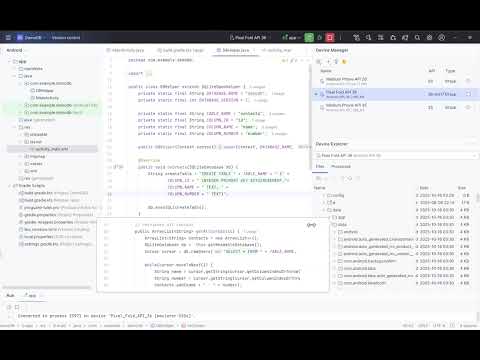Viewport: 480px width, 360px height.
Task: Expand the mipmap folder
Action: pyautogui.click(x=21, y=156)
